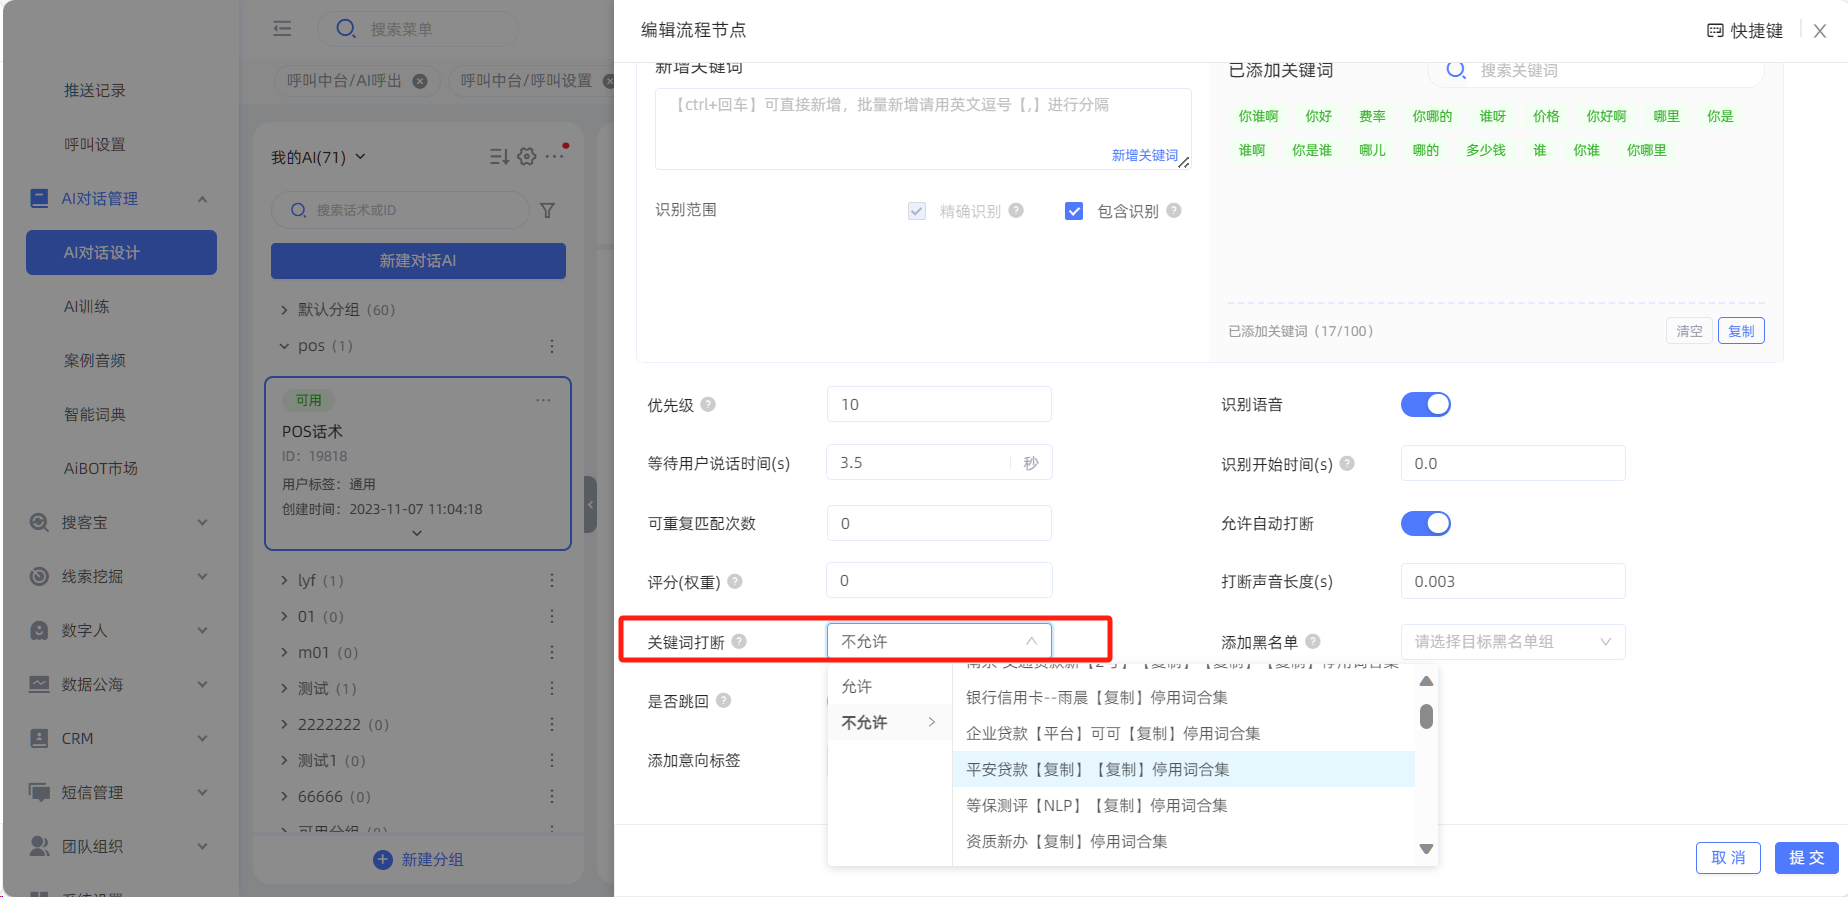Click the help icon next to 优先级
The width and height of the screenshot is (1848, 897).
coord(708,404)
